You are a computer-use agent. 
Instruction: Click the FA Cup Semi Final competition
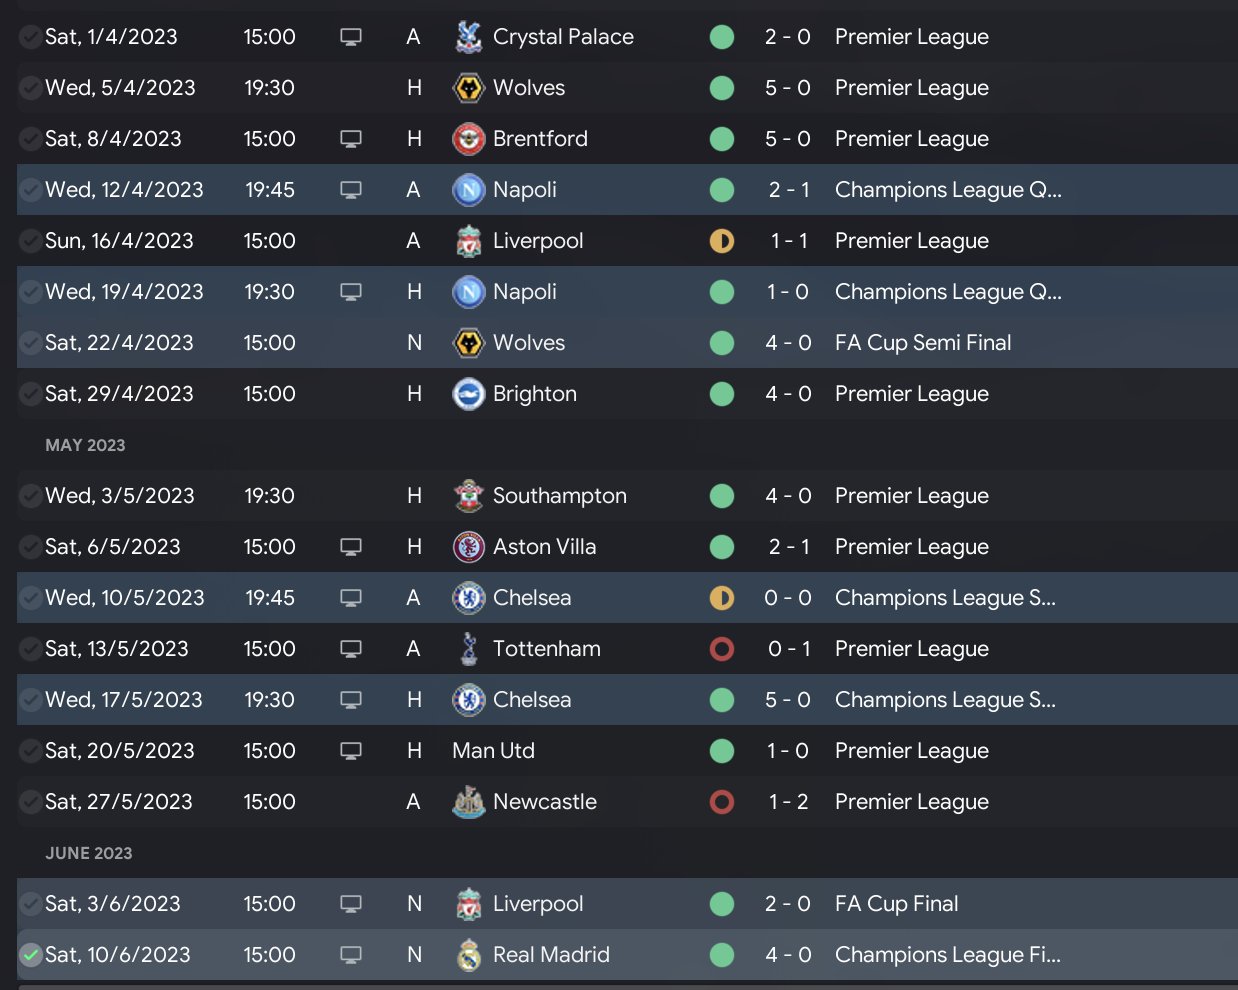pyautogui.click(x=922, y=343)
